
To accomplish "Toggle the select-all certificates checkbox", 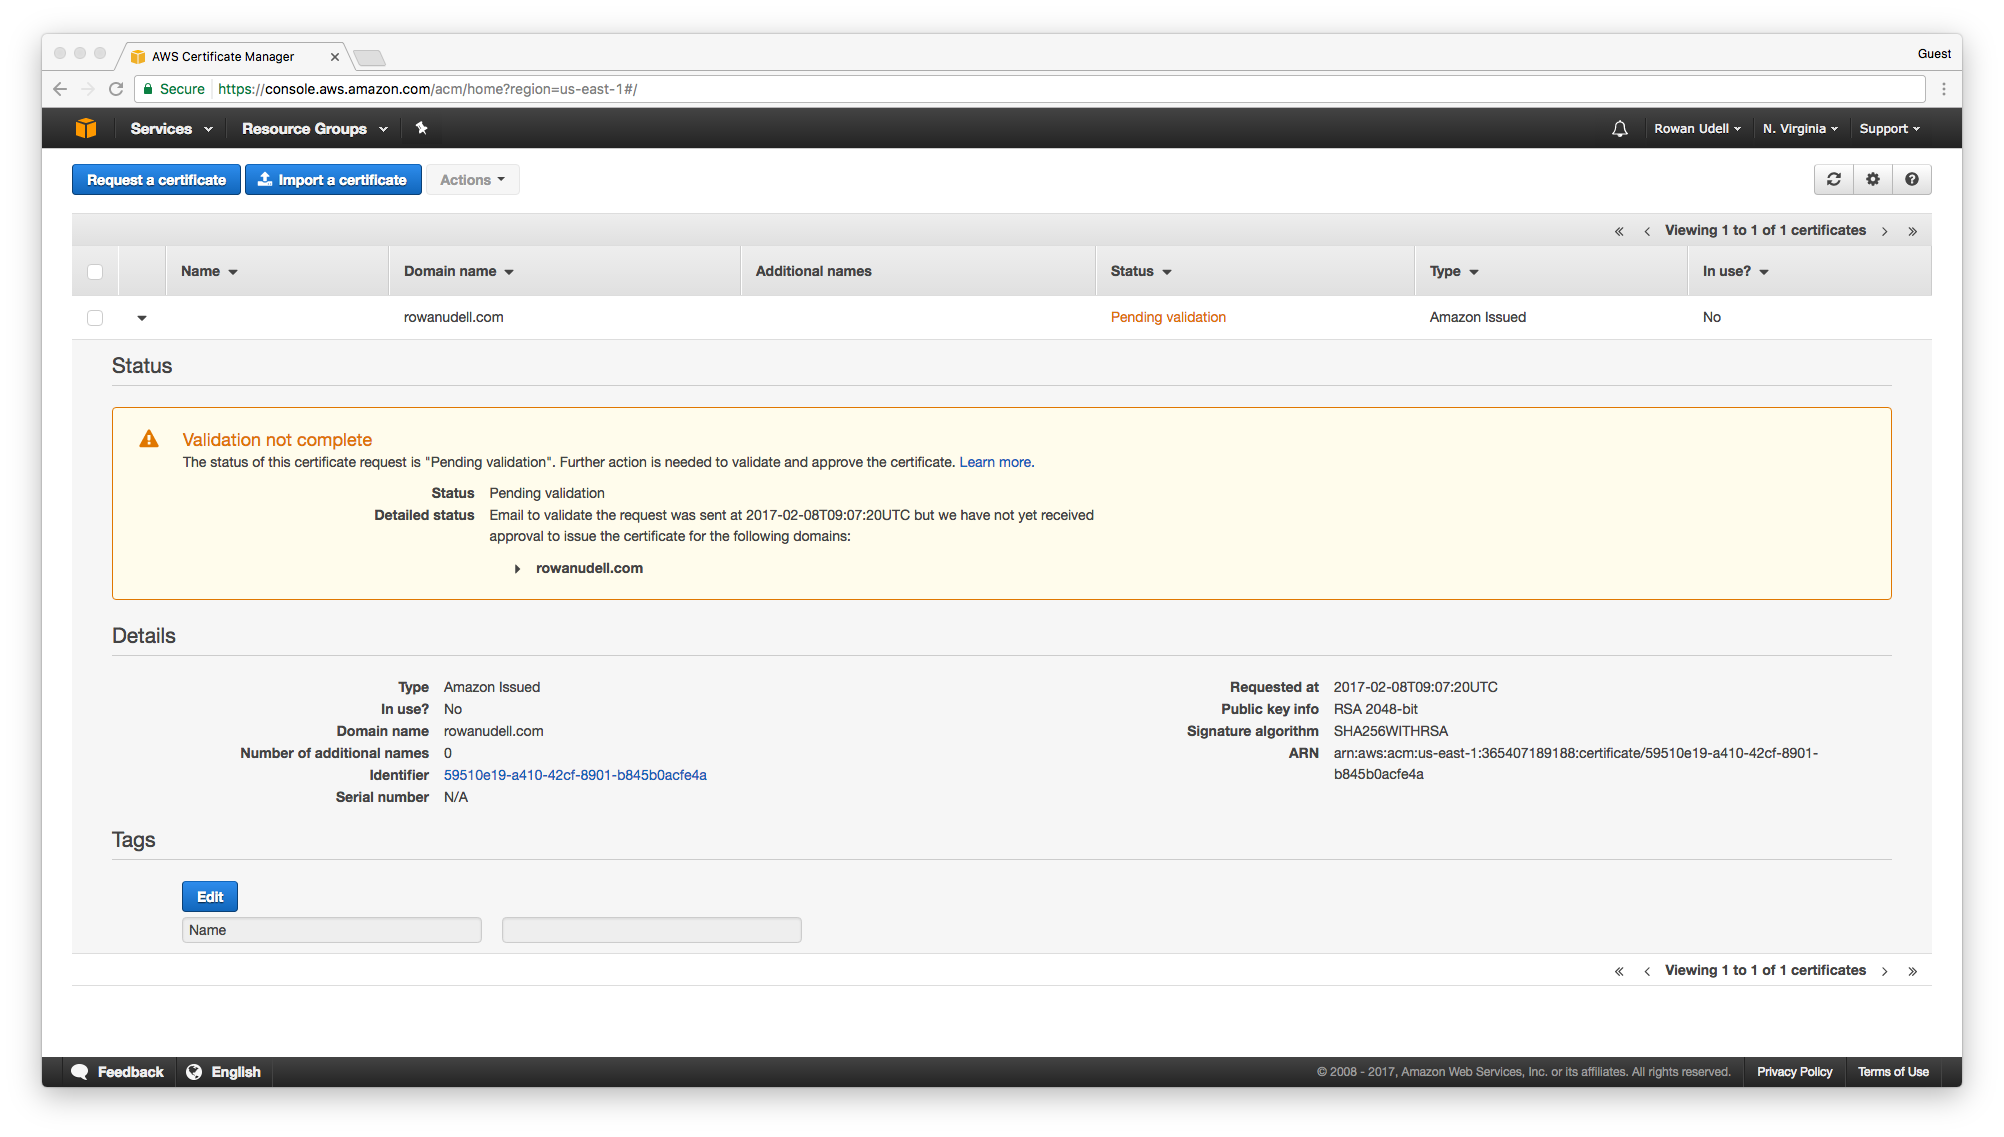I will coord(95,272).
